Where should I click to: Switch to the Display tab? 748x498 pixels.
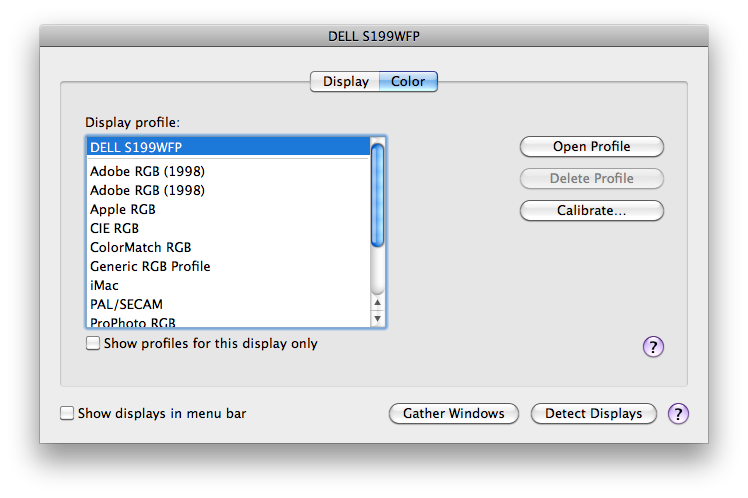[345, 82]
